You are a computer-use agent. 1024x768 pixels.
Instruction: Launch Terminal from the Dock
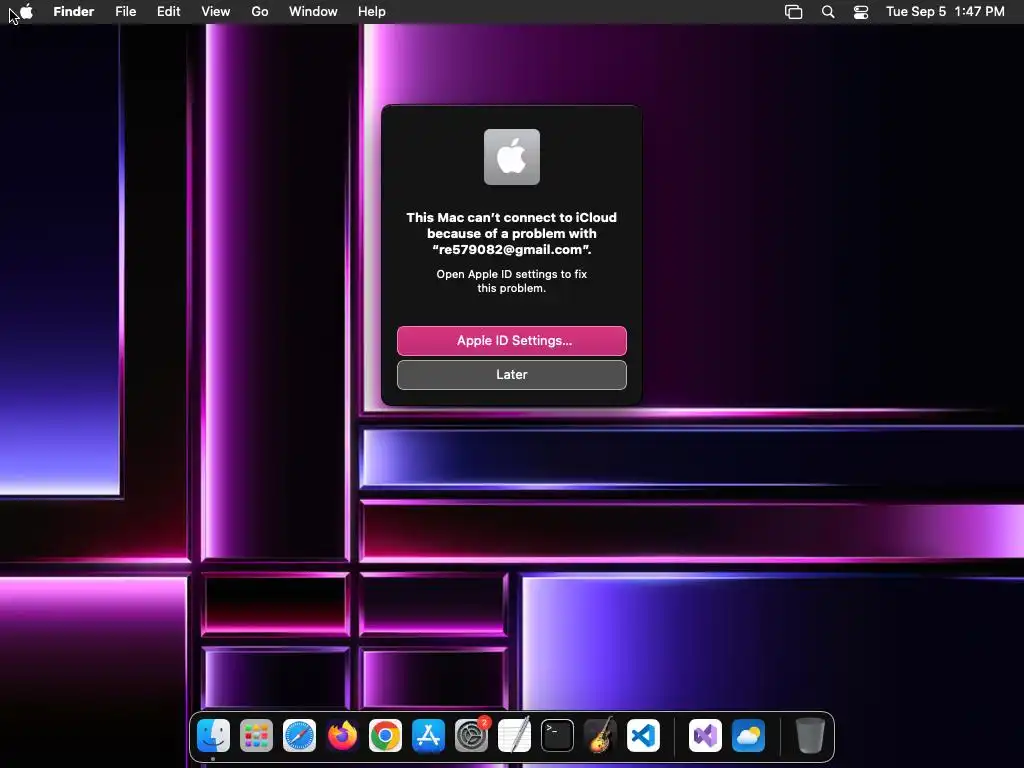click(x=557, y=736)
